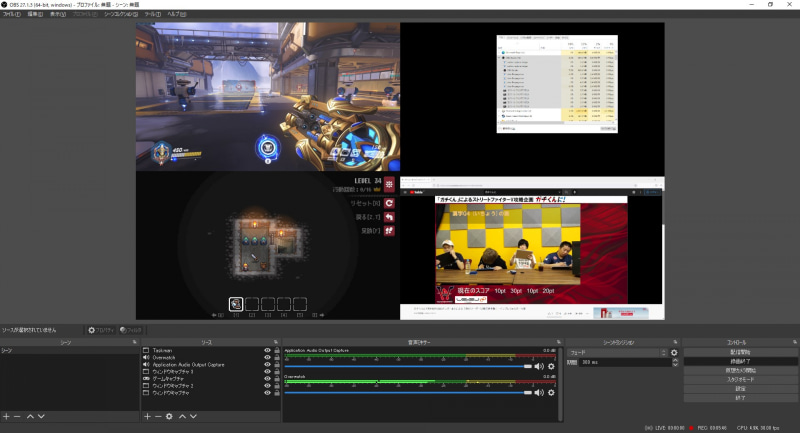
Task: Toggle lock on the Overwatch audio source
Action: coord(277,358)
